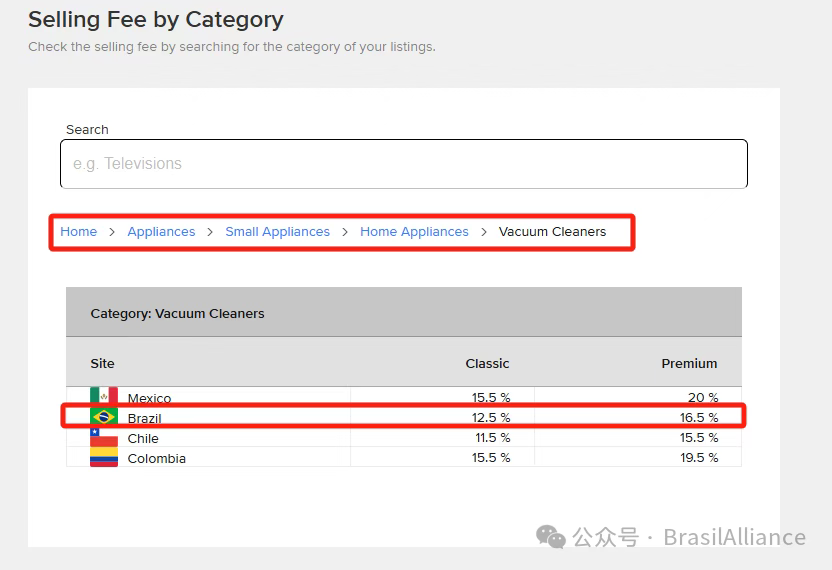Click the Site column header
This screenshot has width=832, height=570.
[x=102, y=363]
